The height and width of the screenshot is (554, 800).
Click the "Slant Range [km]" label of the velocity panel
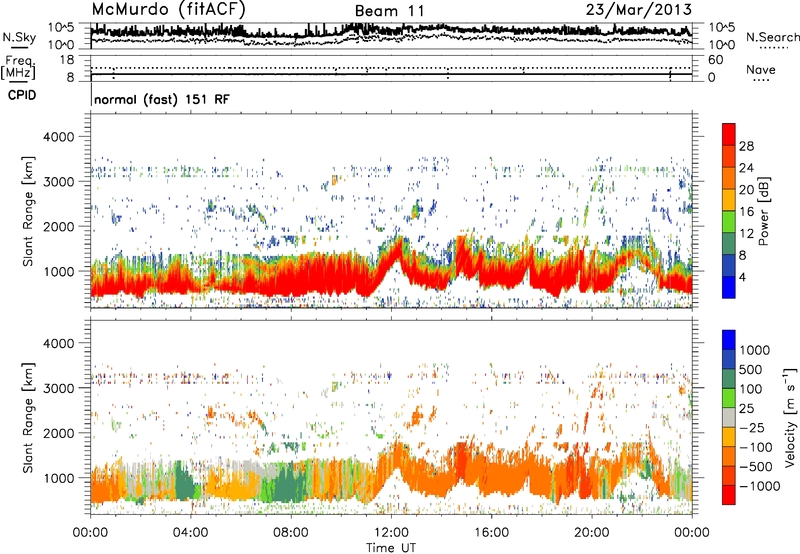(28, 417)
